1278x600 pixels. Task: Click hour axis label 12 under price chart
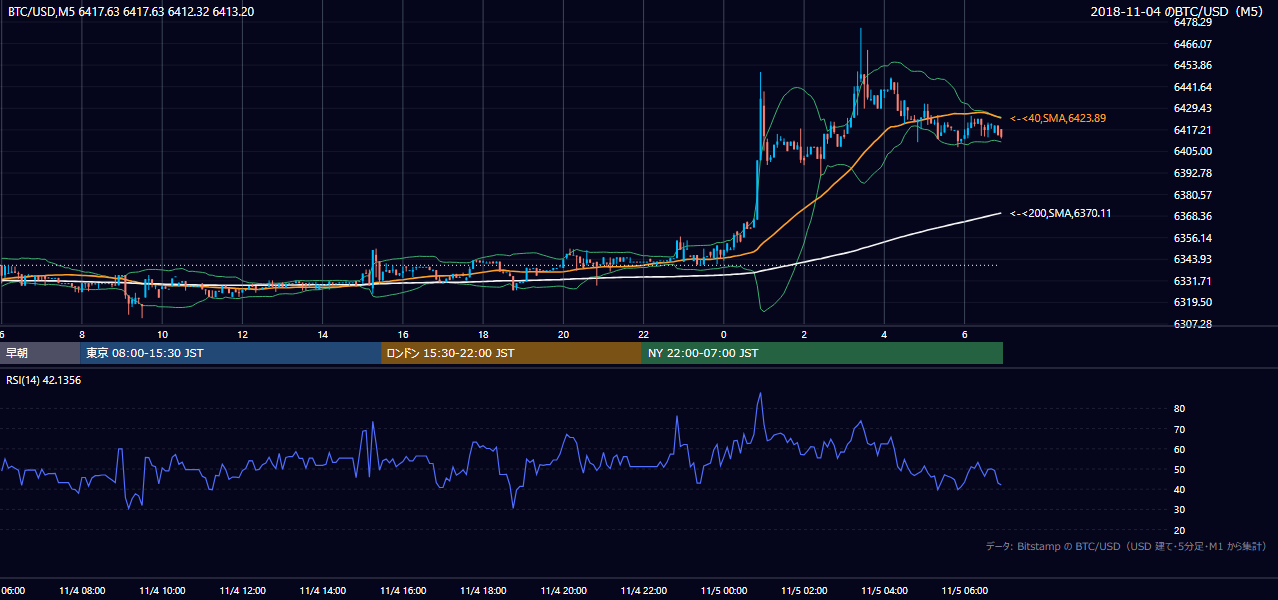point(242,334)
